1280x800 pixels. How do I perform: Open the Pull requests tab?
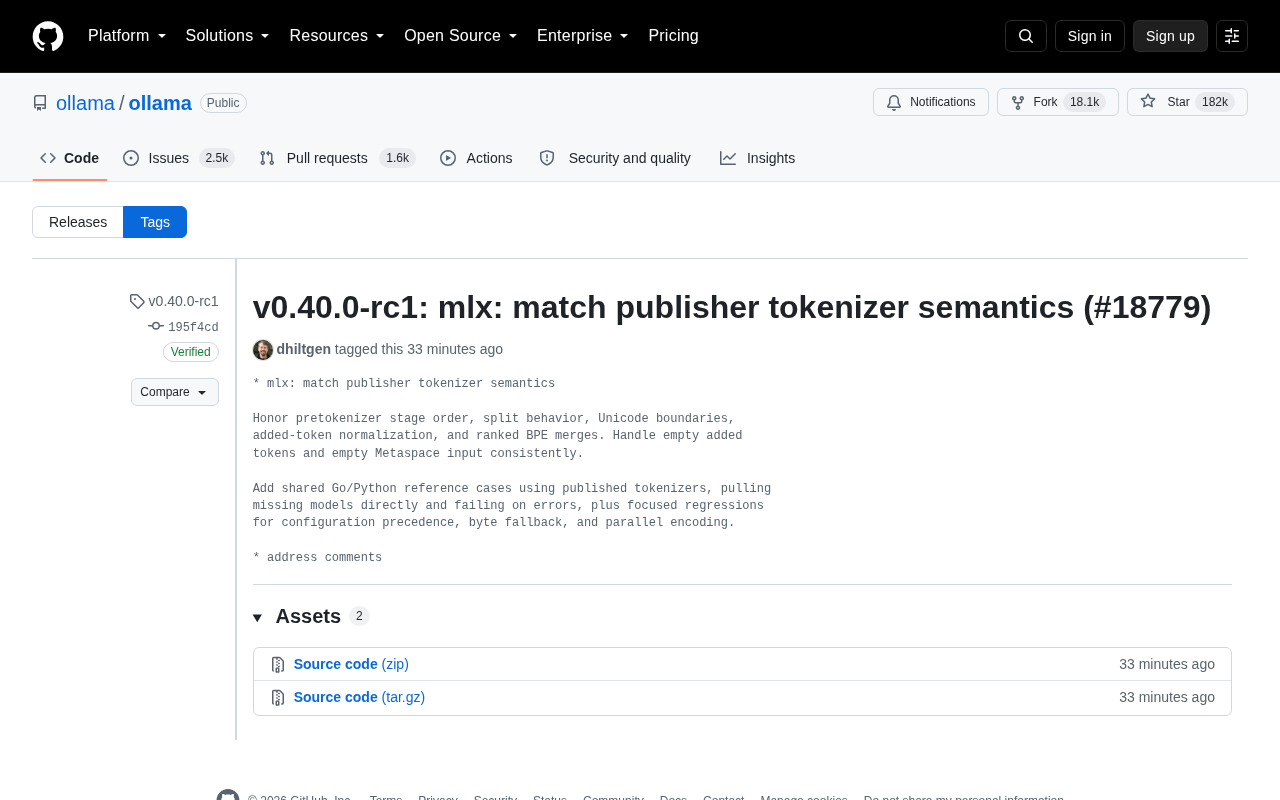[x=337, y=158]
